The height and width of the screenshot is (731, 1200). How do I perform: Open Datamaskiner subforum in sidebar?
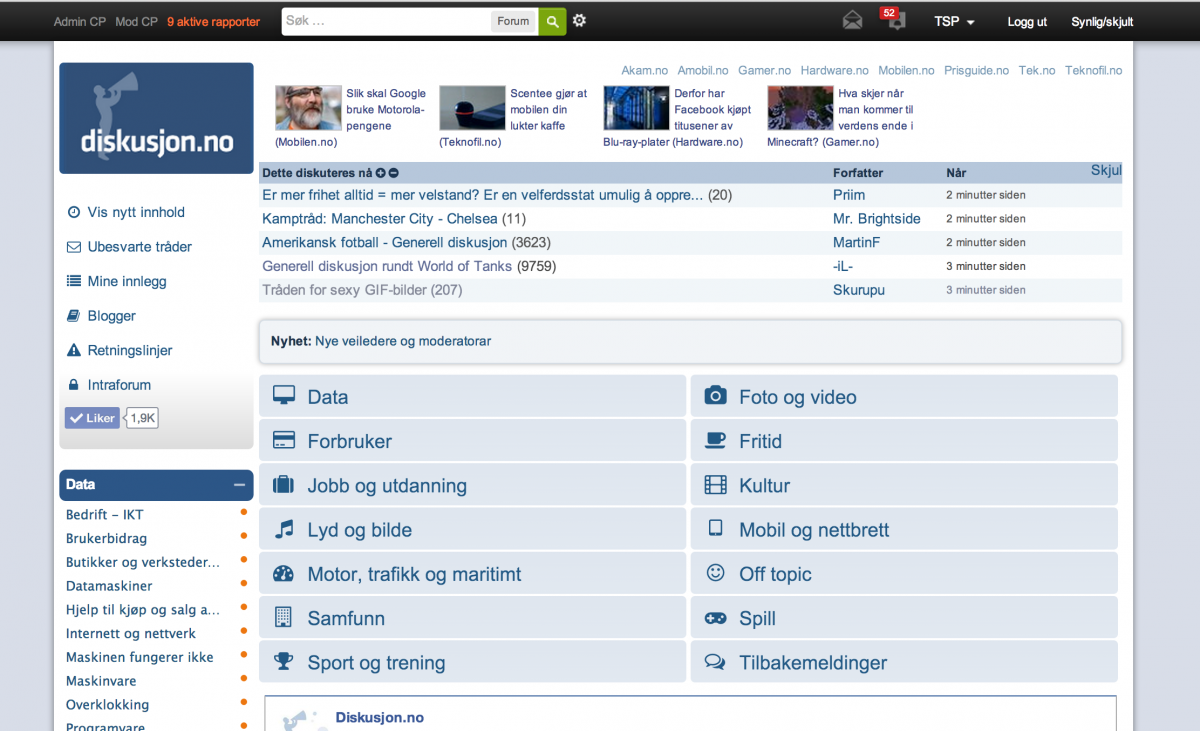tap(109, 586)
